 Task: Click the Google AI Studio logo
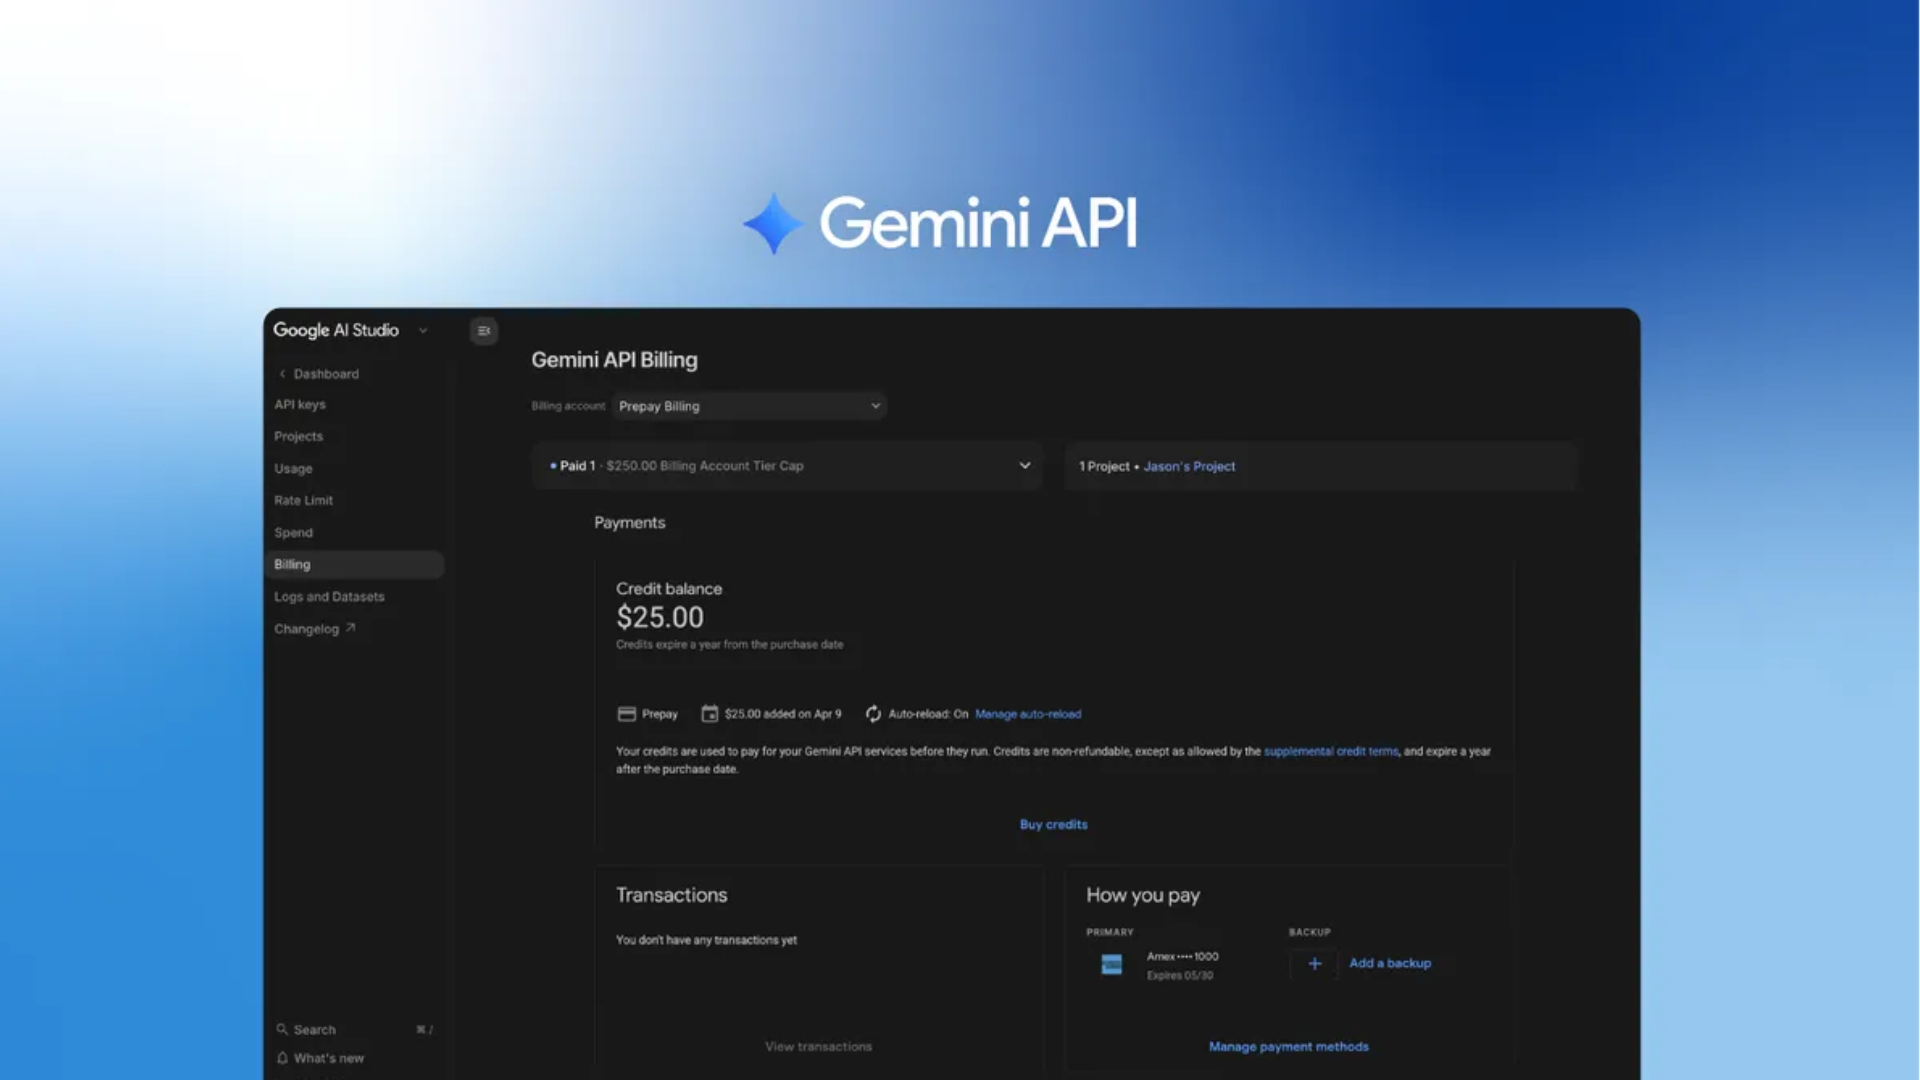pyautogui.click(x=336, y=331)
